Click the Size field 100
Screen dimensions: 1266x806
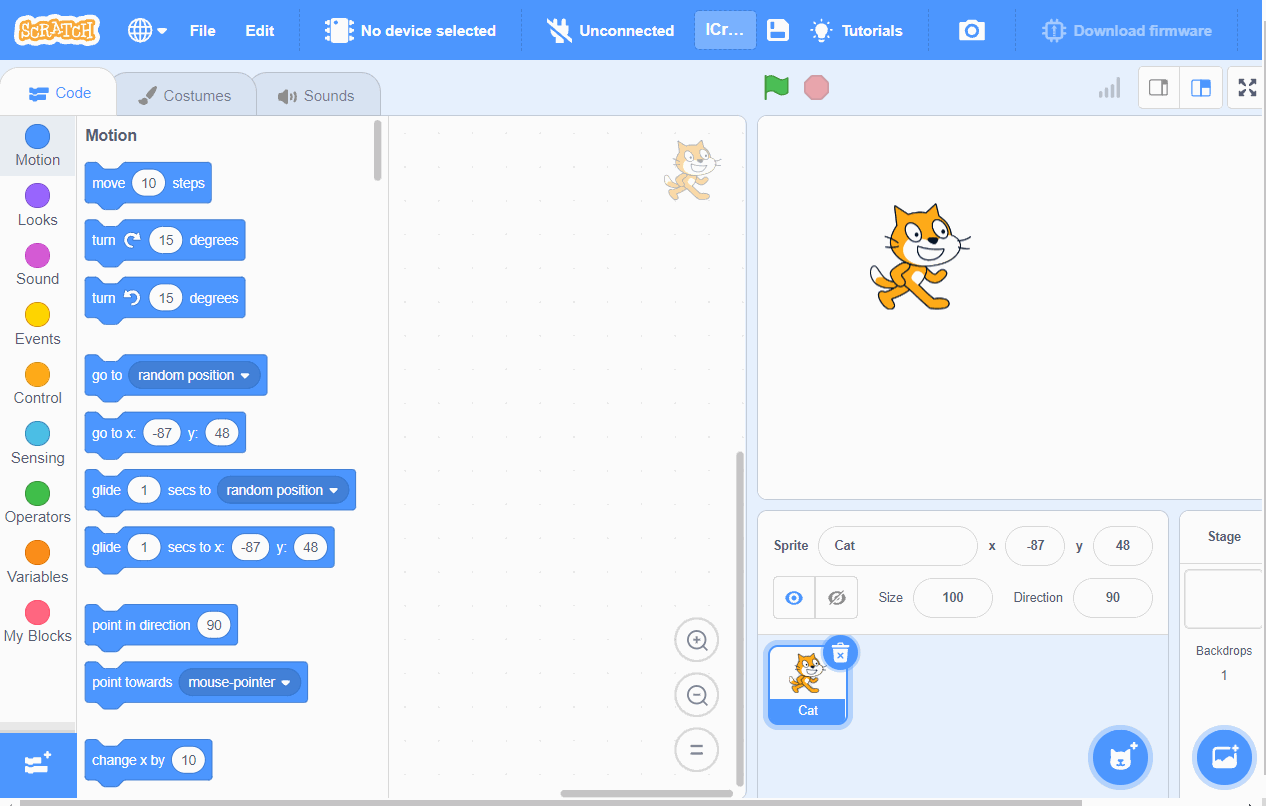(953, 598)
